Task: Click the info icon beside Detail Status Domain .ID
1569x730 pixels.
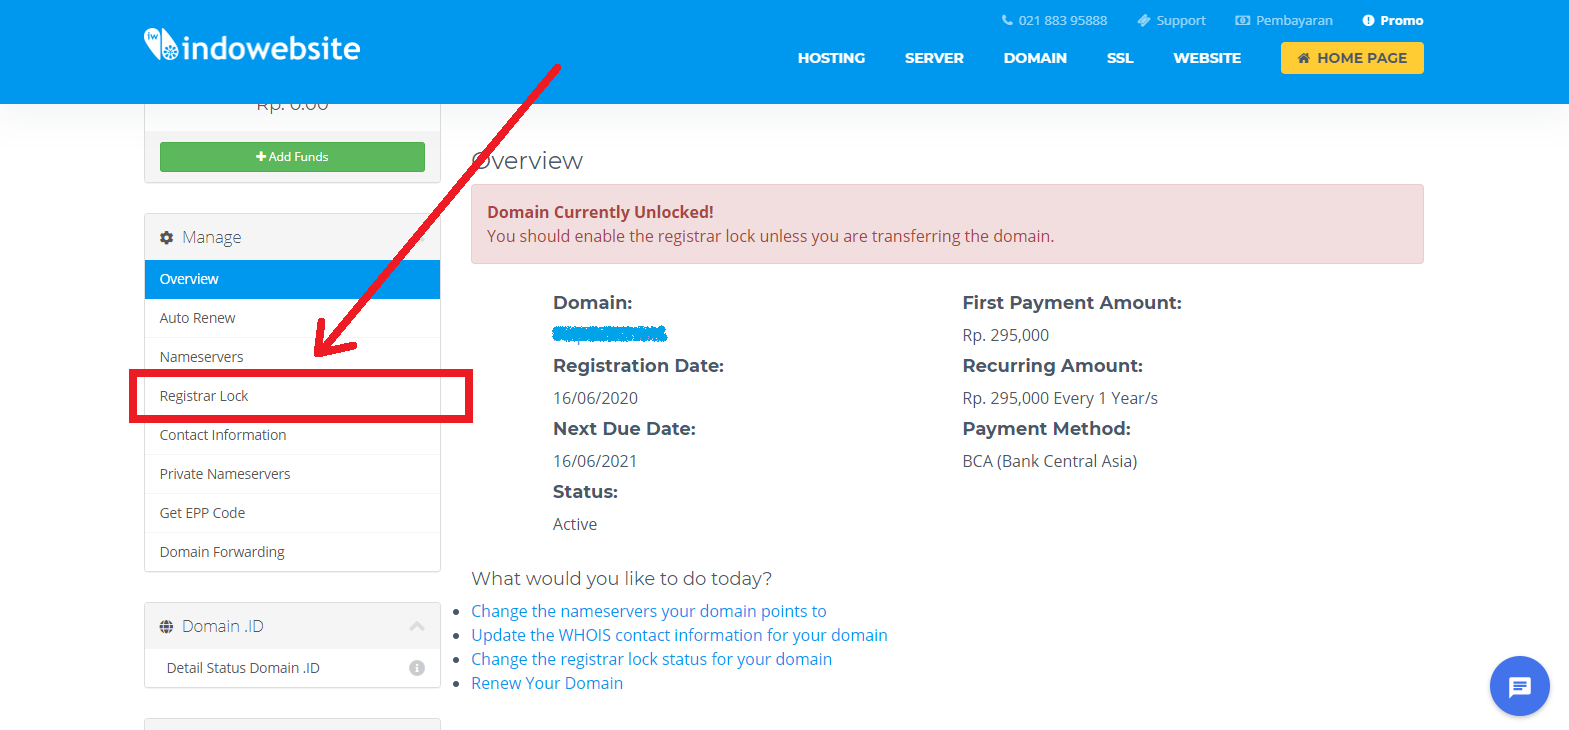Action: [417, 668]
